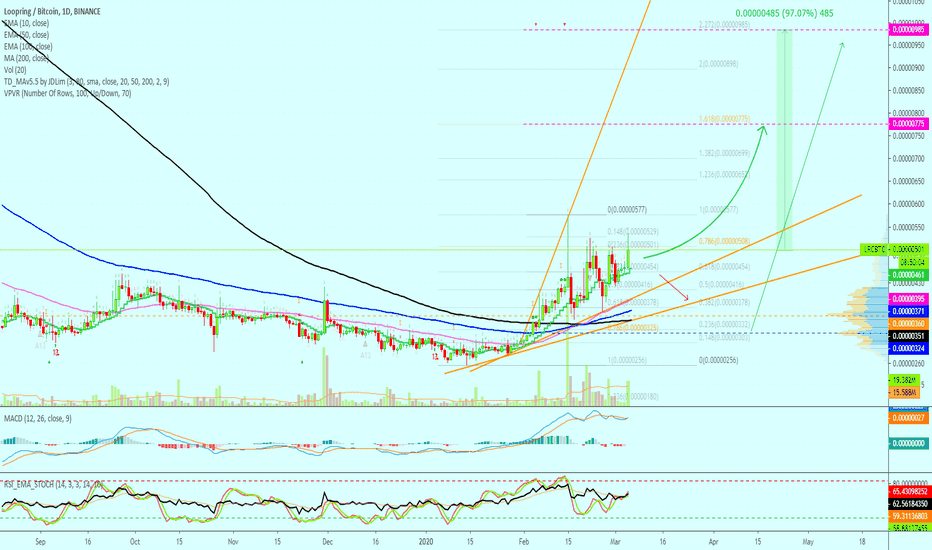
Task: Click the blue 0.00000324 price label
Action: click(x=908, y=348)
